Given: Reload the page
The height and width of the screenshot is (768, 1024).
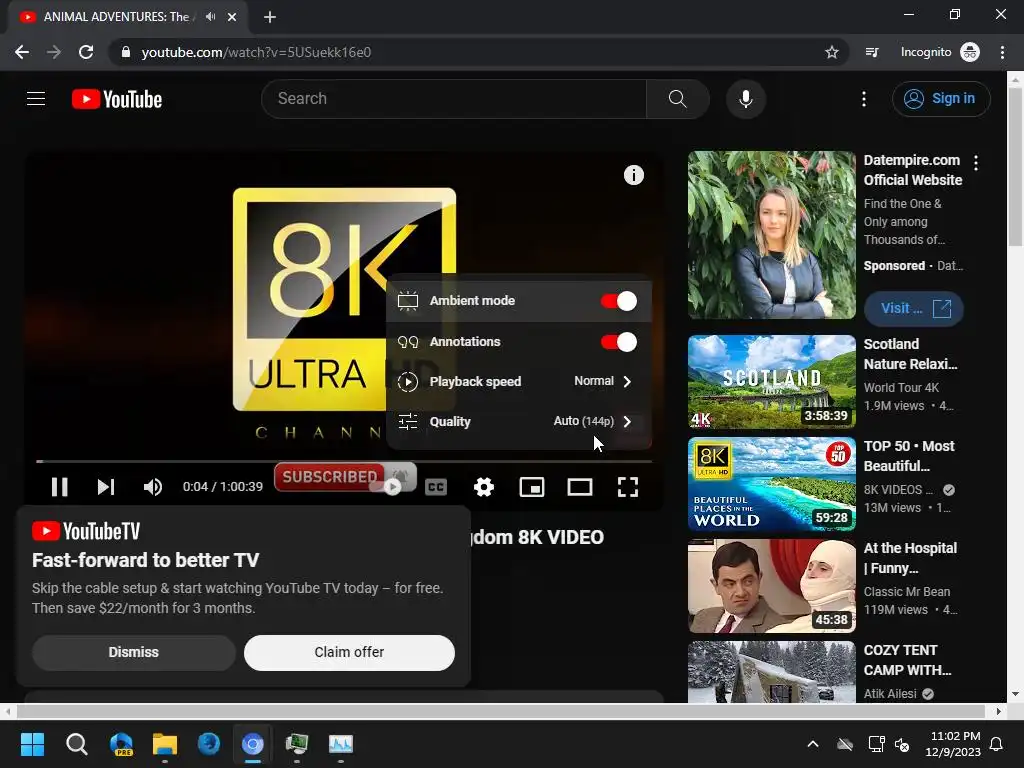Looking at the screenshot, I should pyautogui.click(x=86, y=52).
